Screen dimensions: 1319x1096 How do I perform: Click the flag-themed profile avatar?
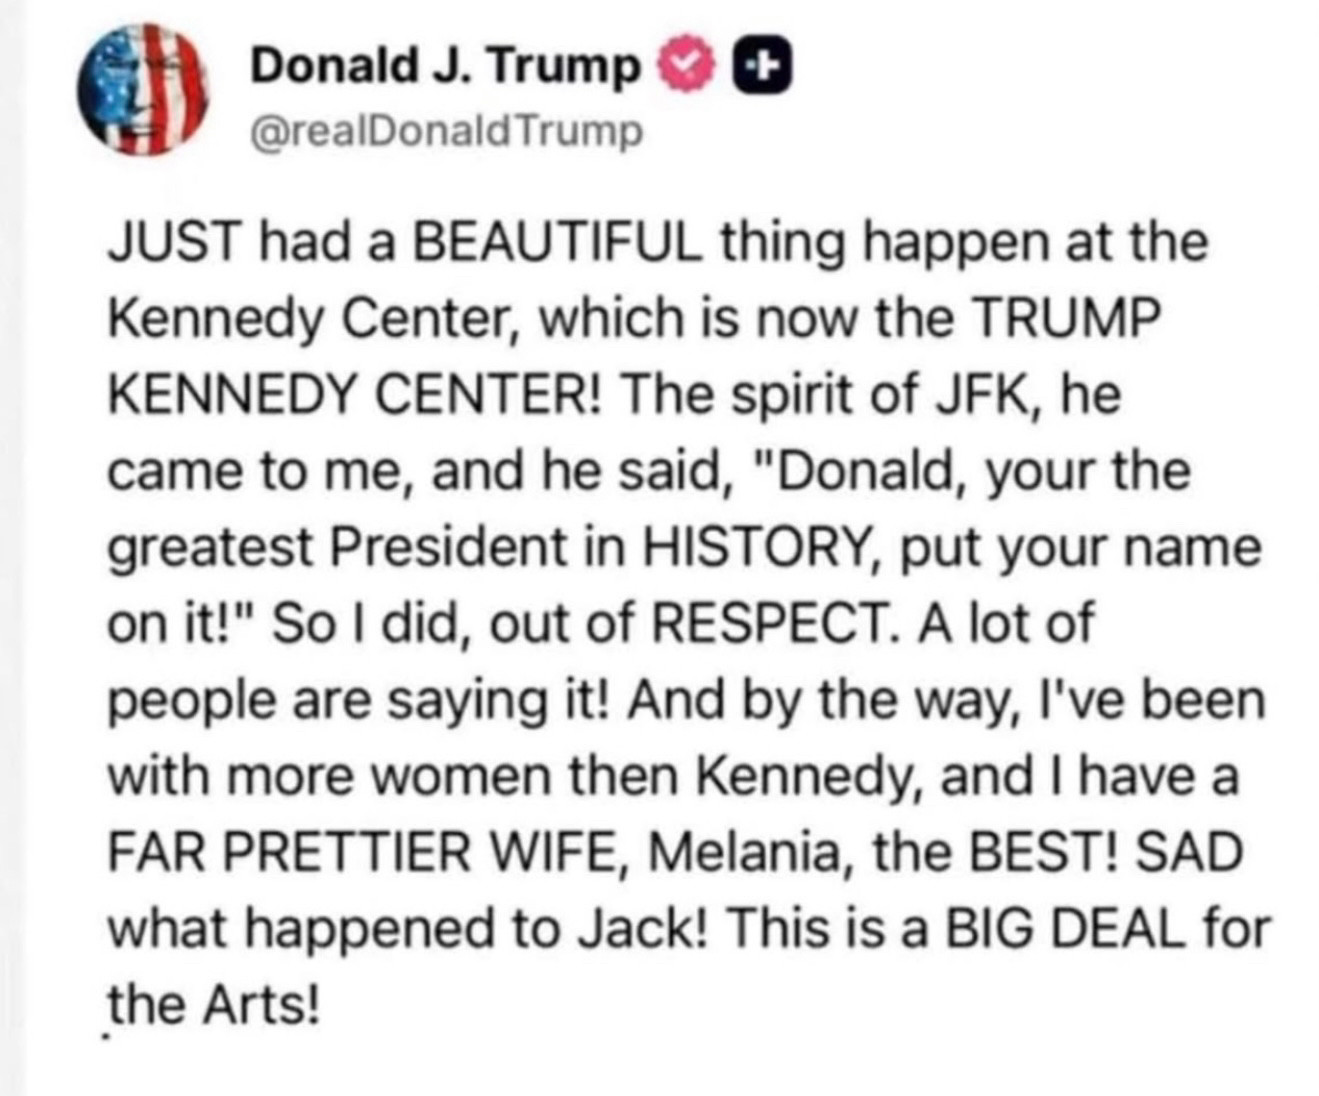143,89
